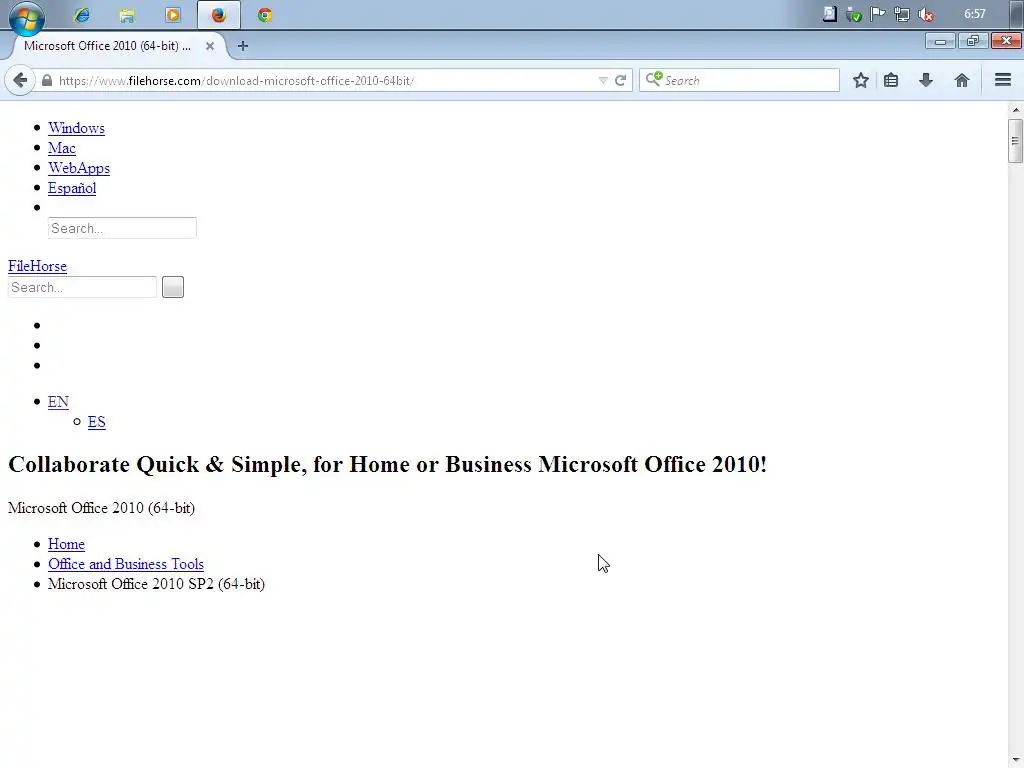Open URL history dropdown arrow

point(603,80)
